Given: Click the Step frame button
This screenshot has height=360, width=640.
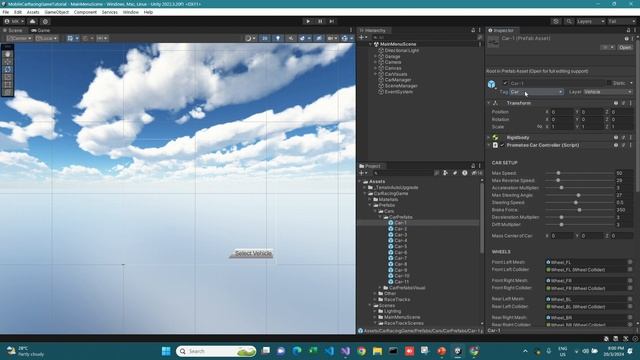Looking at the screenshot, I should pos(332,21).
